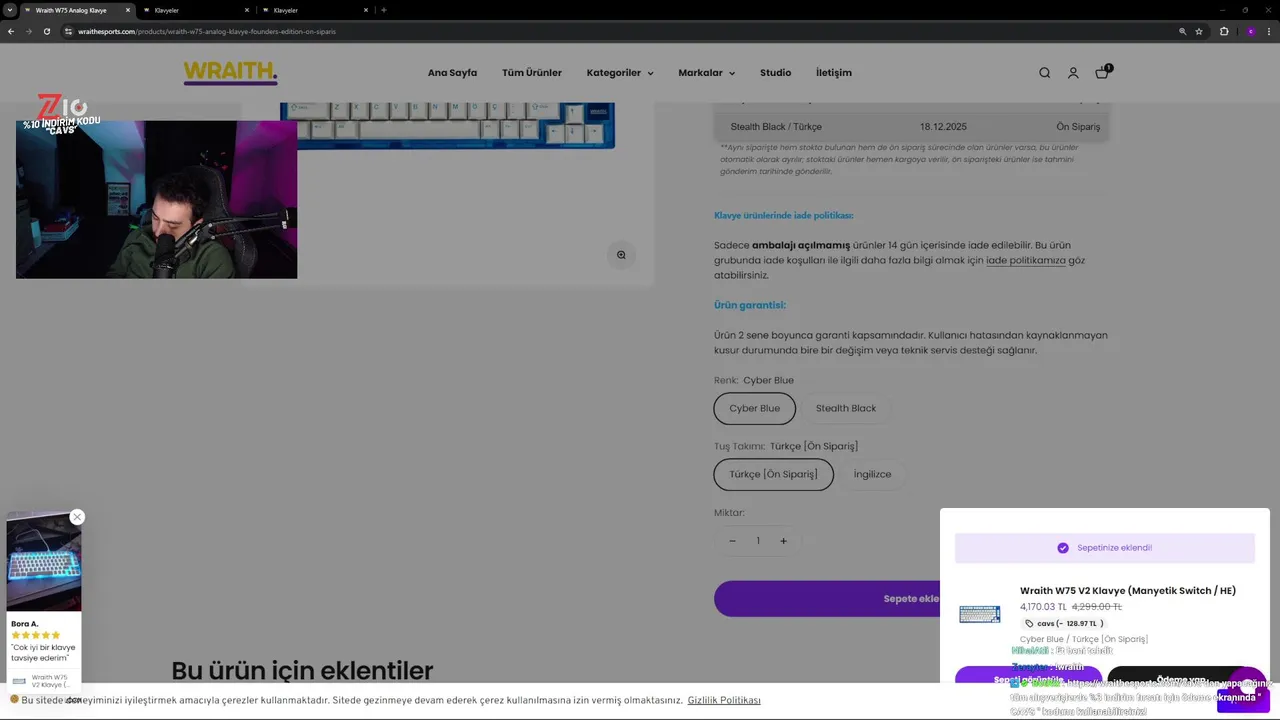1280x720 pixels.
Task: Click the address bar URL
Action: pyautogui.click(x=207, y=31)
